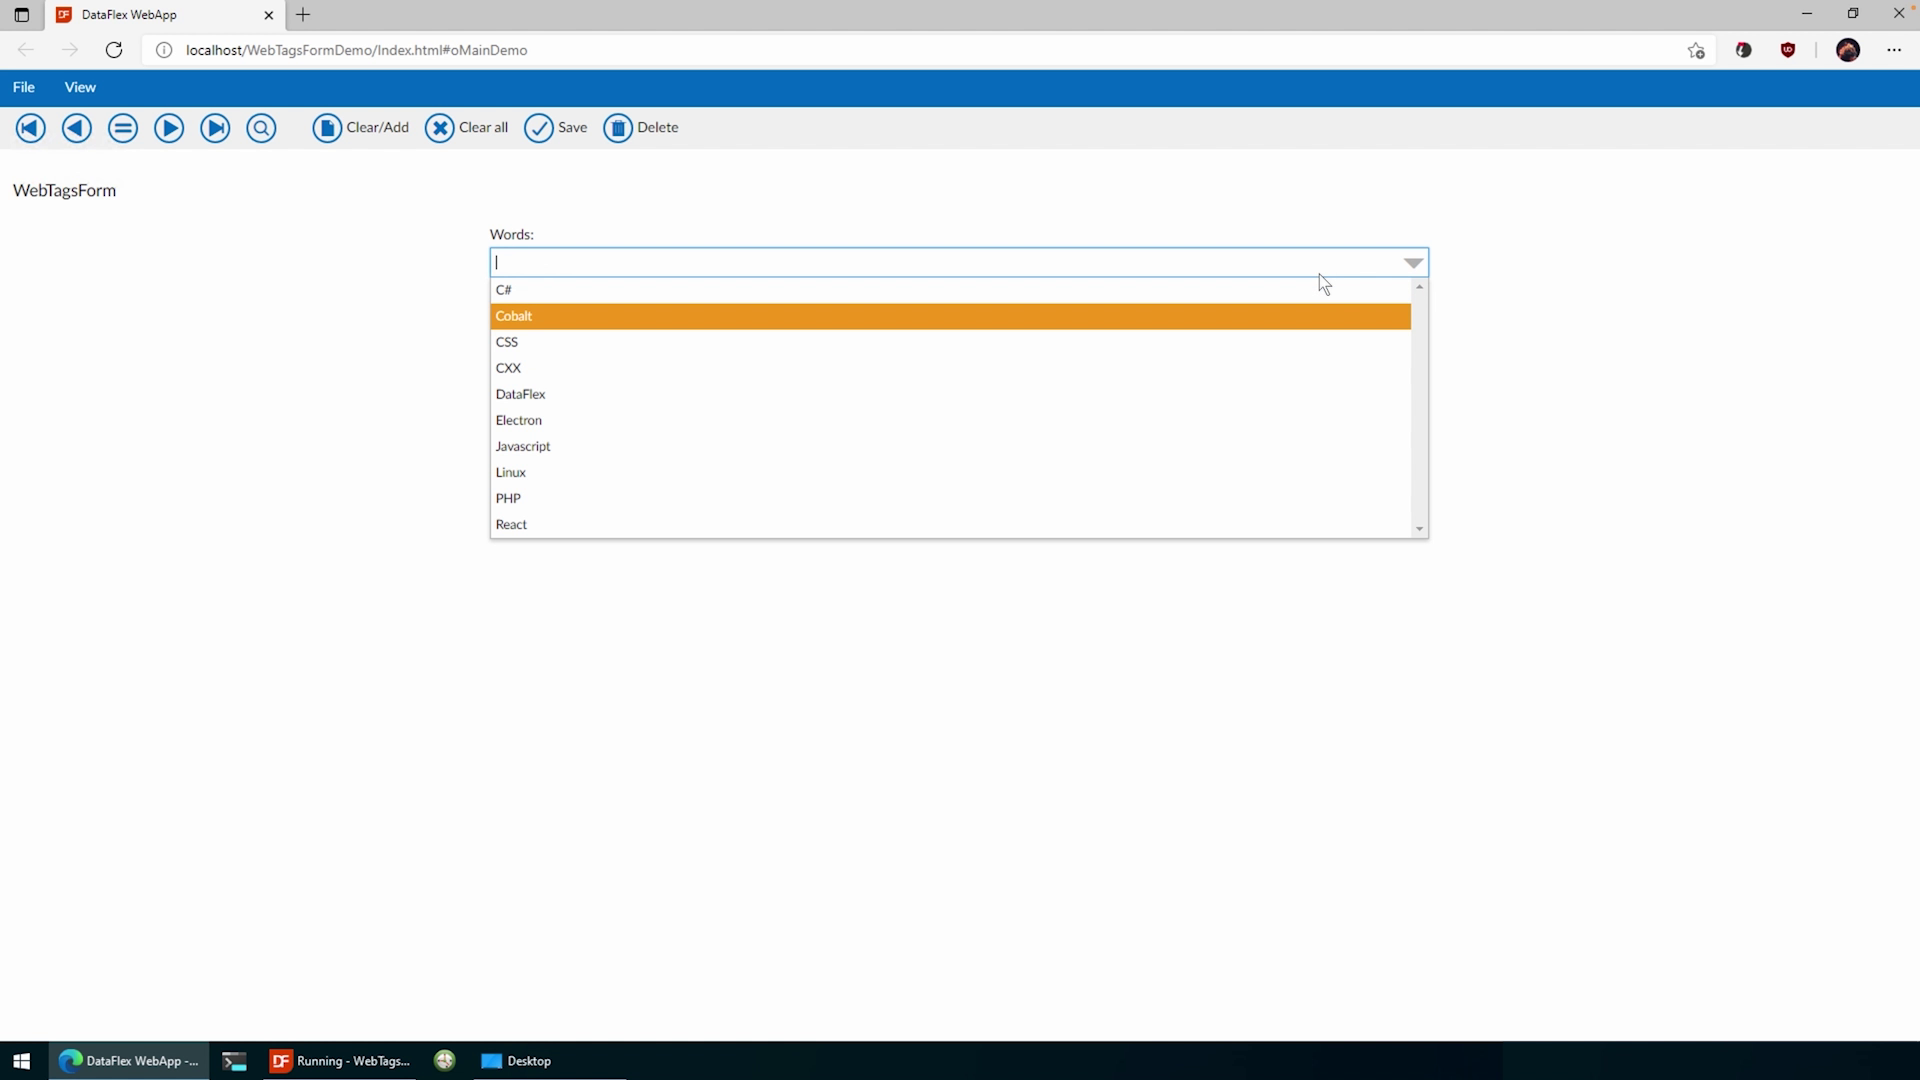Click the address bar URL
Viewport: 1920px width, 1080px height.
[356, 50]
